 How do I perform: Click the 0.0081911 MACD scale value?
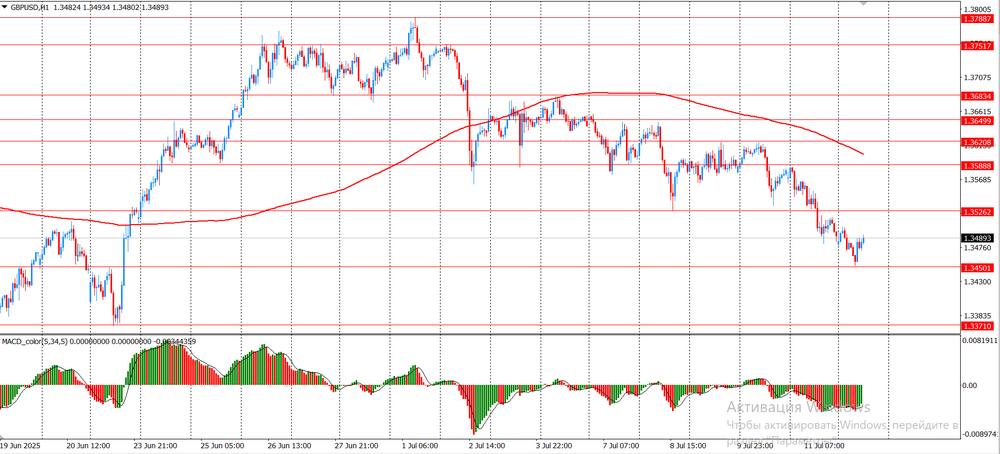[978, 341]
